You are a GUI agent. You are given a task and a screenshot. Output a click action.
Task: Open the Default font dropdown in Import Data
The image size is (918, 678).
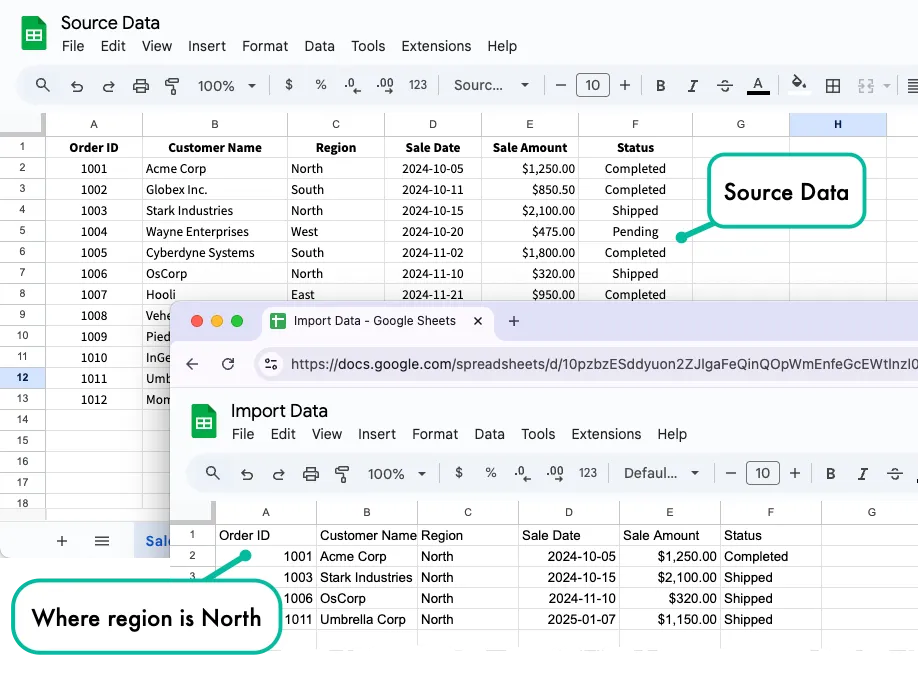pyautogui.click(x=661, y=474)
